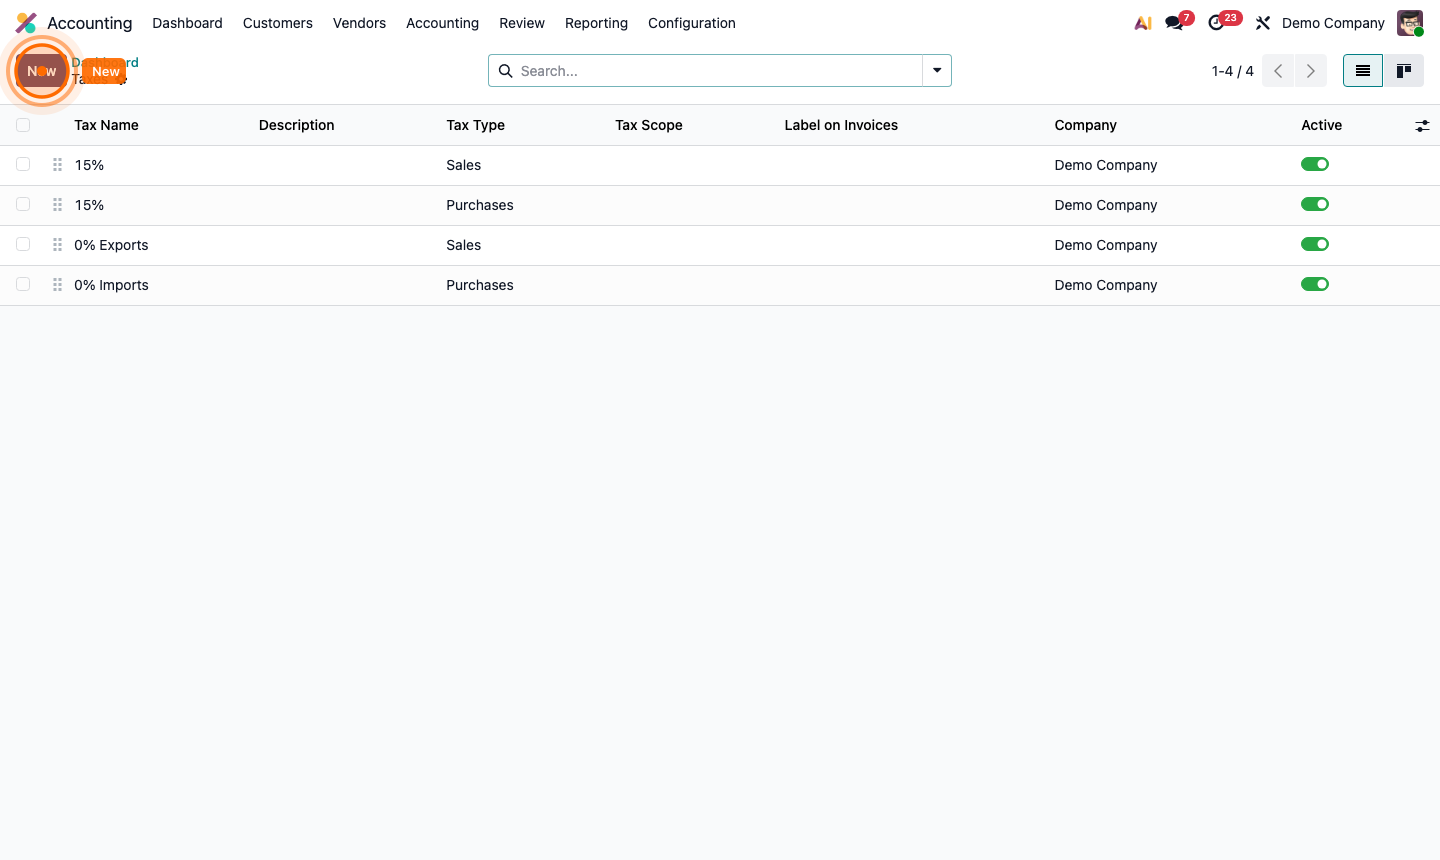View scheduled activities via clock icon
The image size is (1440, 860).
(x=1216, y=22)
